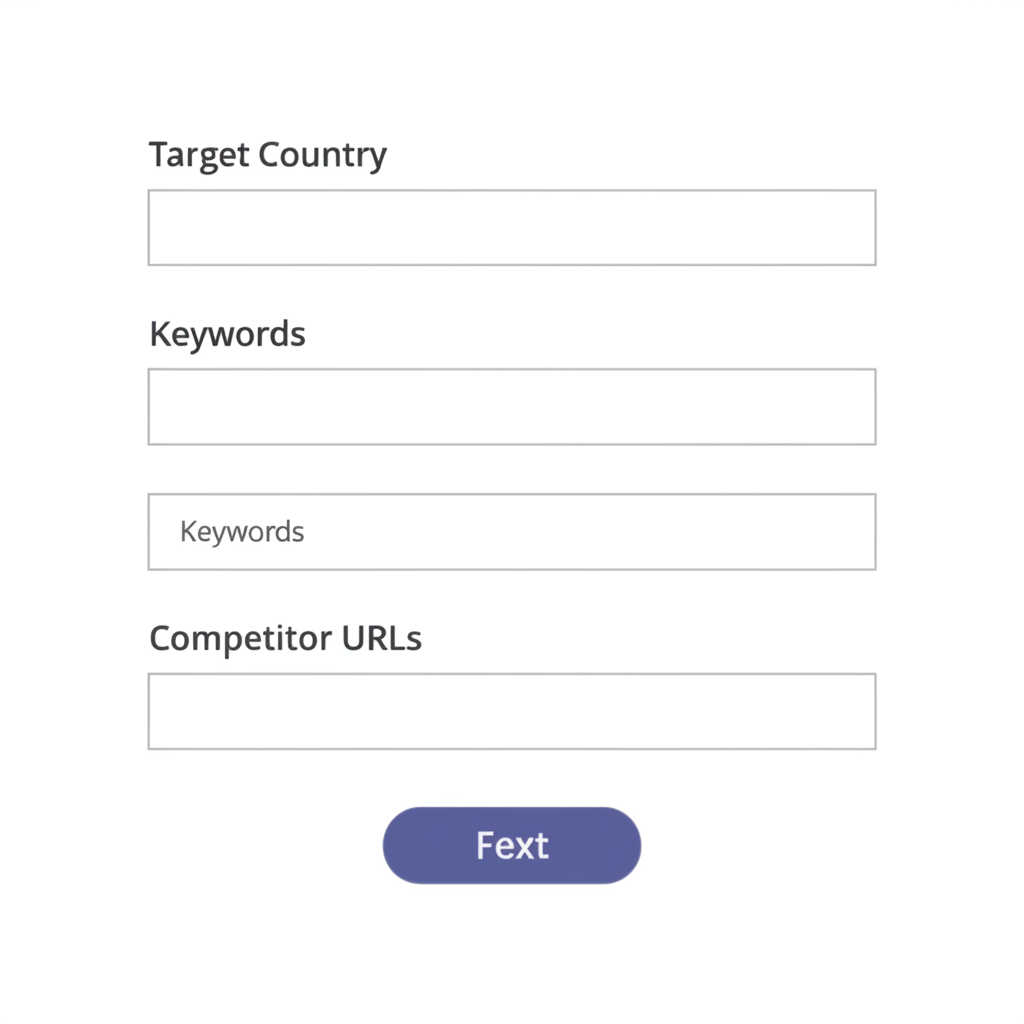The height and width of the screenshot is (1024, 1024).
Task: Submit the form using the Fext button
Action: click(x=512, y=846)
